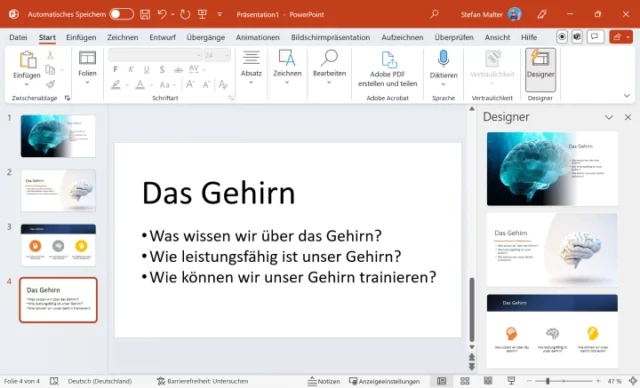640x388 pixels.
Task: Choose the blue brain Designer layout
Action: (x=552, y=169)
